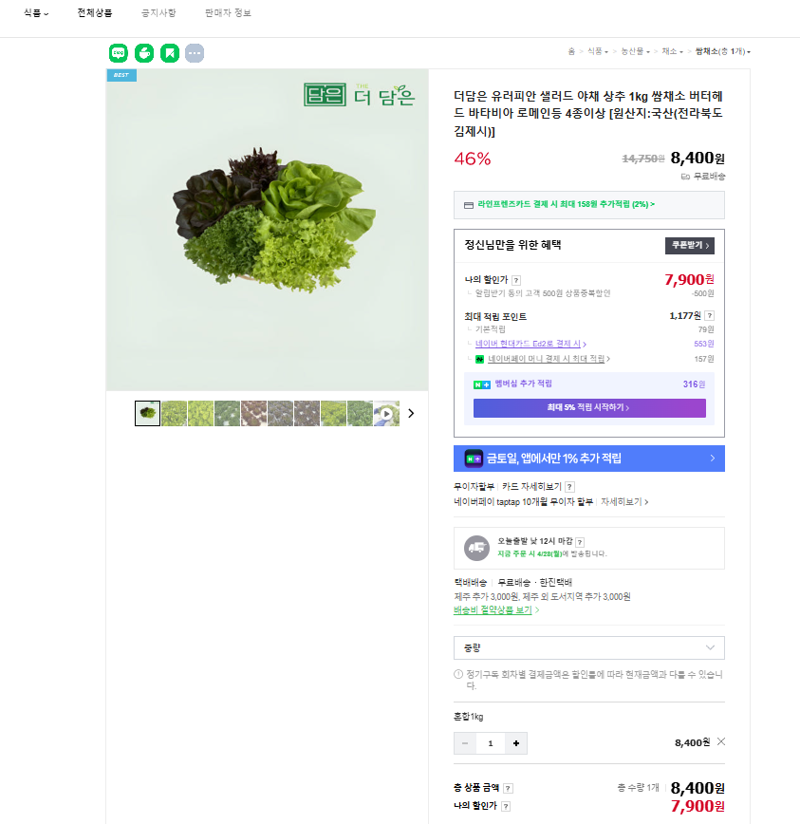Viewport: 800px width, 824px height.
Task: Open the 판매자 정보 tab
Action: (228, 13)
